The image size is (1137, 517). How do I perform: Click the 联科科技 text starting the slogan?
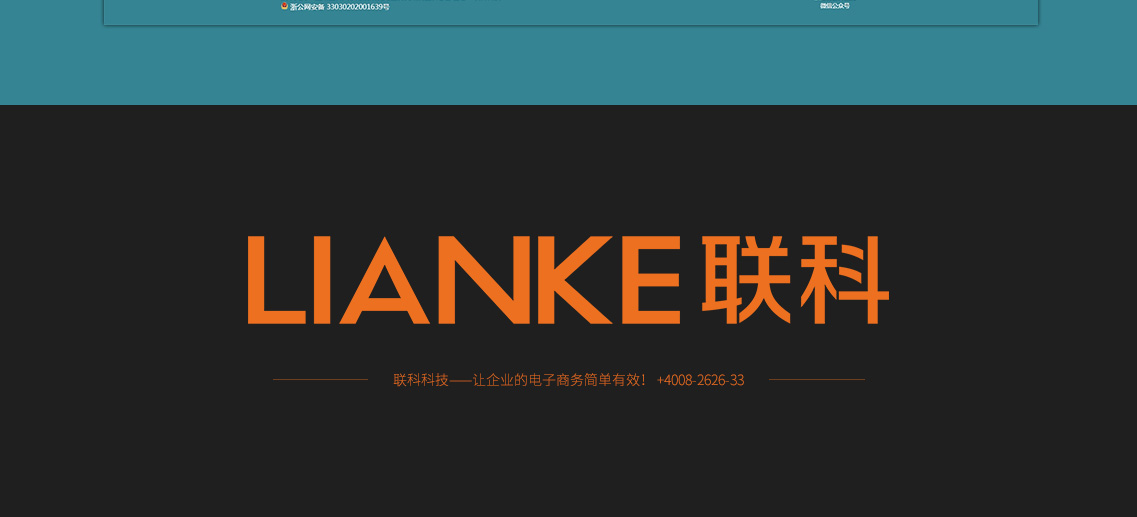[421, 380]
